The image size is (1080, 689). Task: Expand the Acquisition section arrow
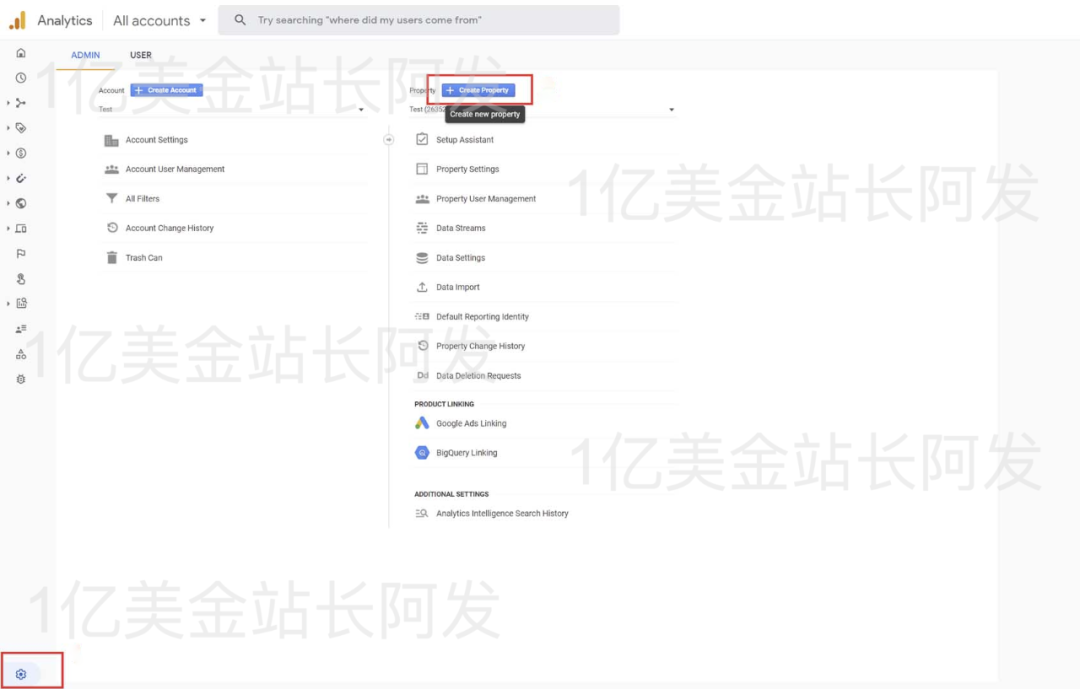click(x=8, y=103)
